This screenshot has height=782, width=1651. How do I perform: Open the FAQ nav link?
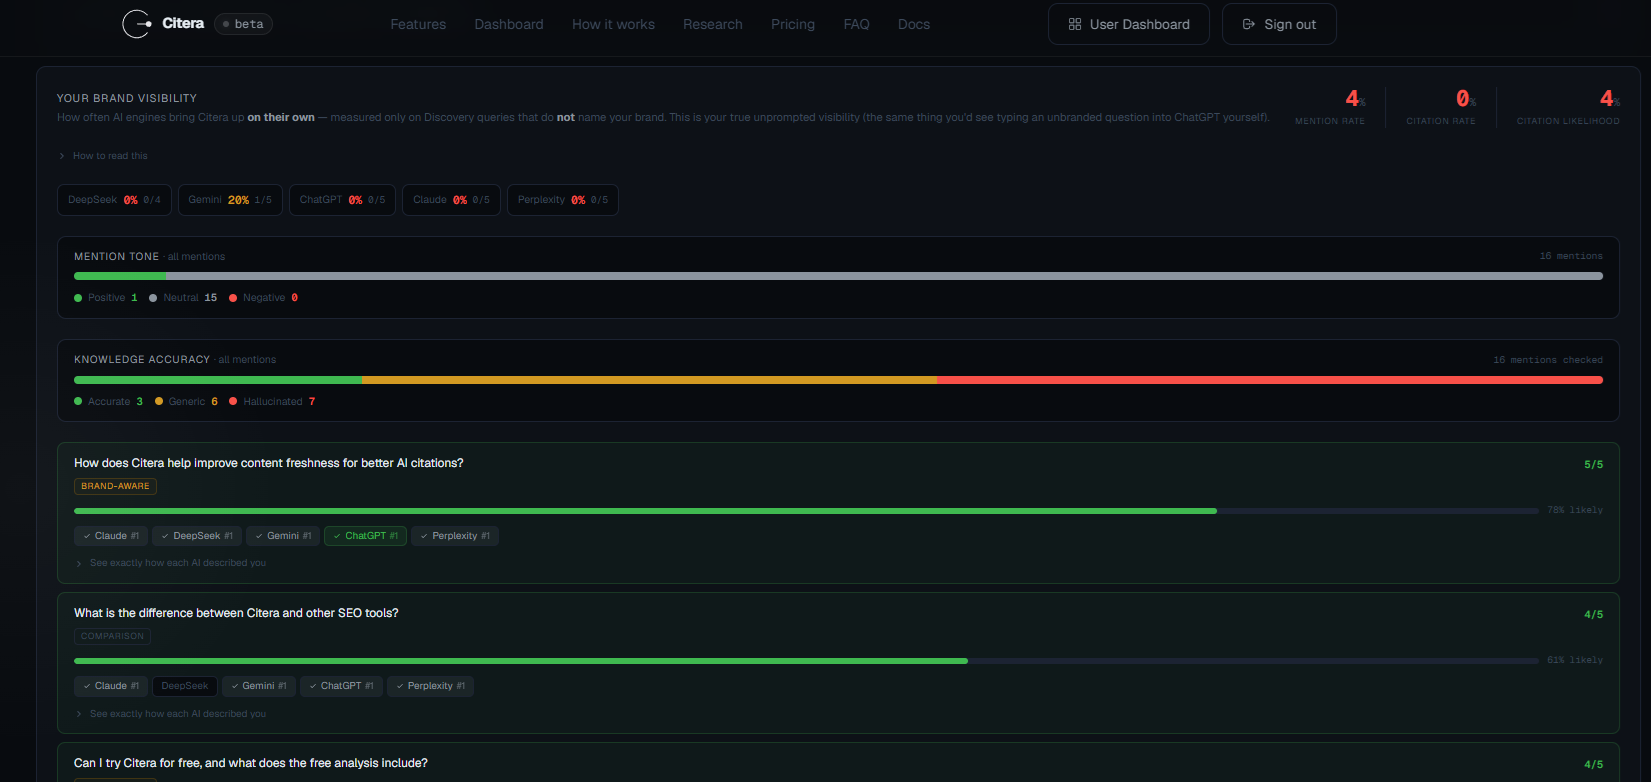click(x=856, y=24)
